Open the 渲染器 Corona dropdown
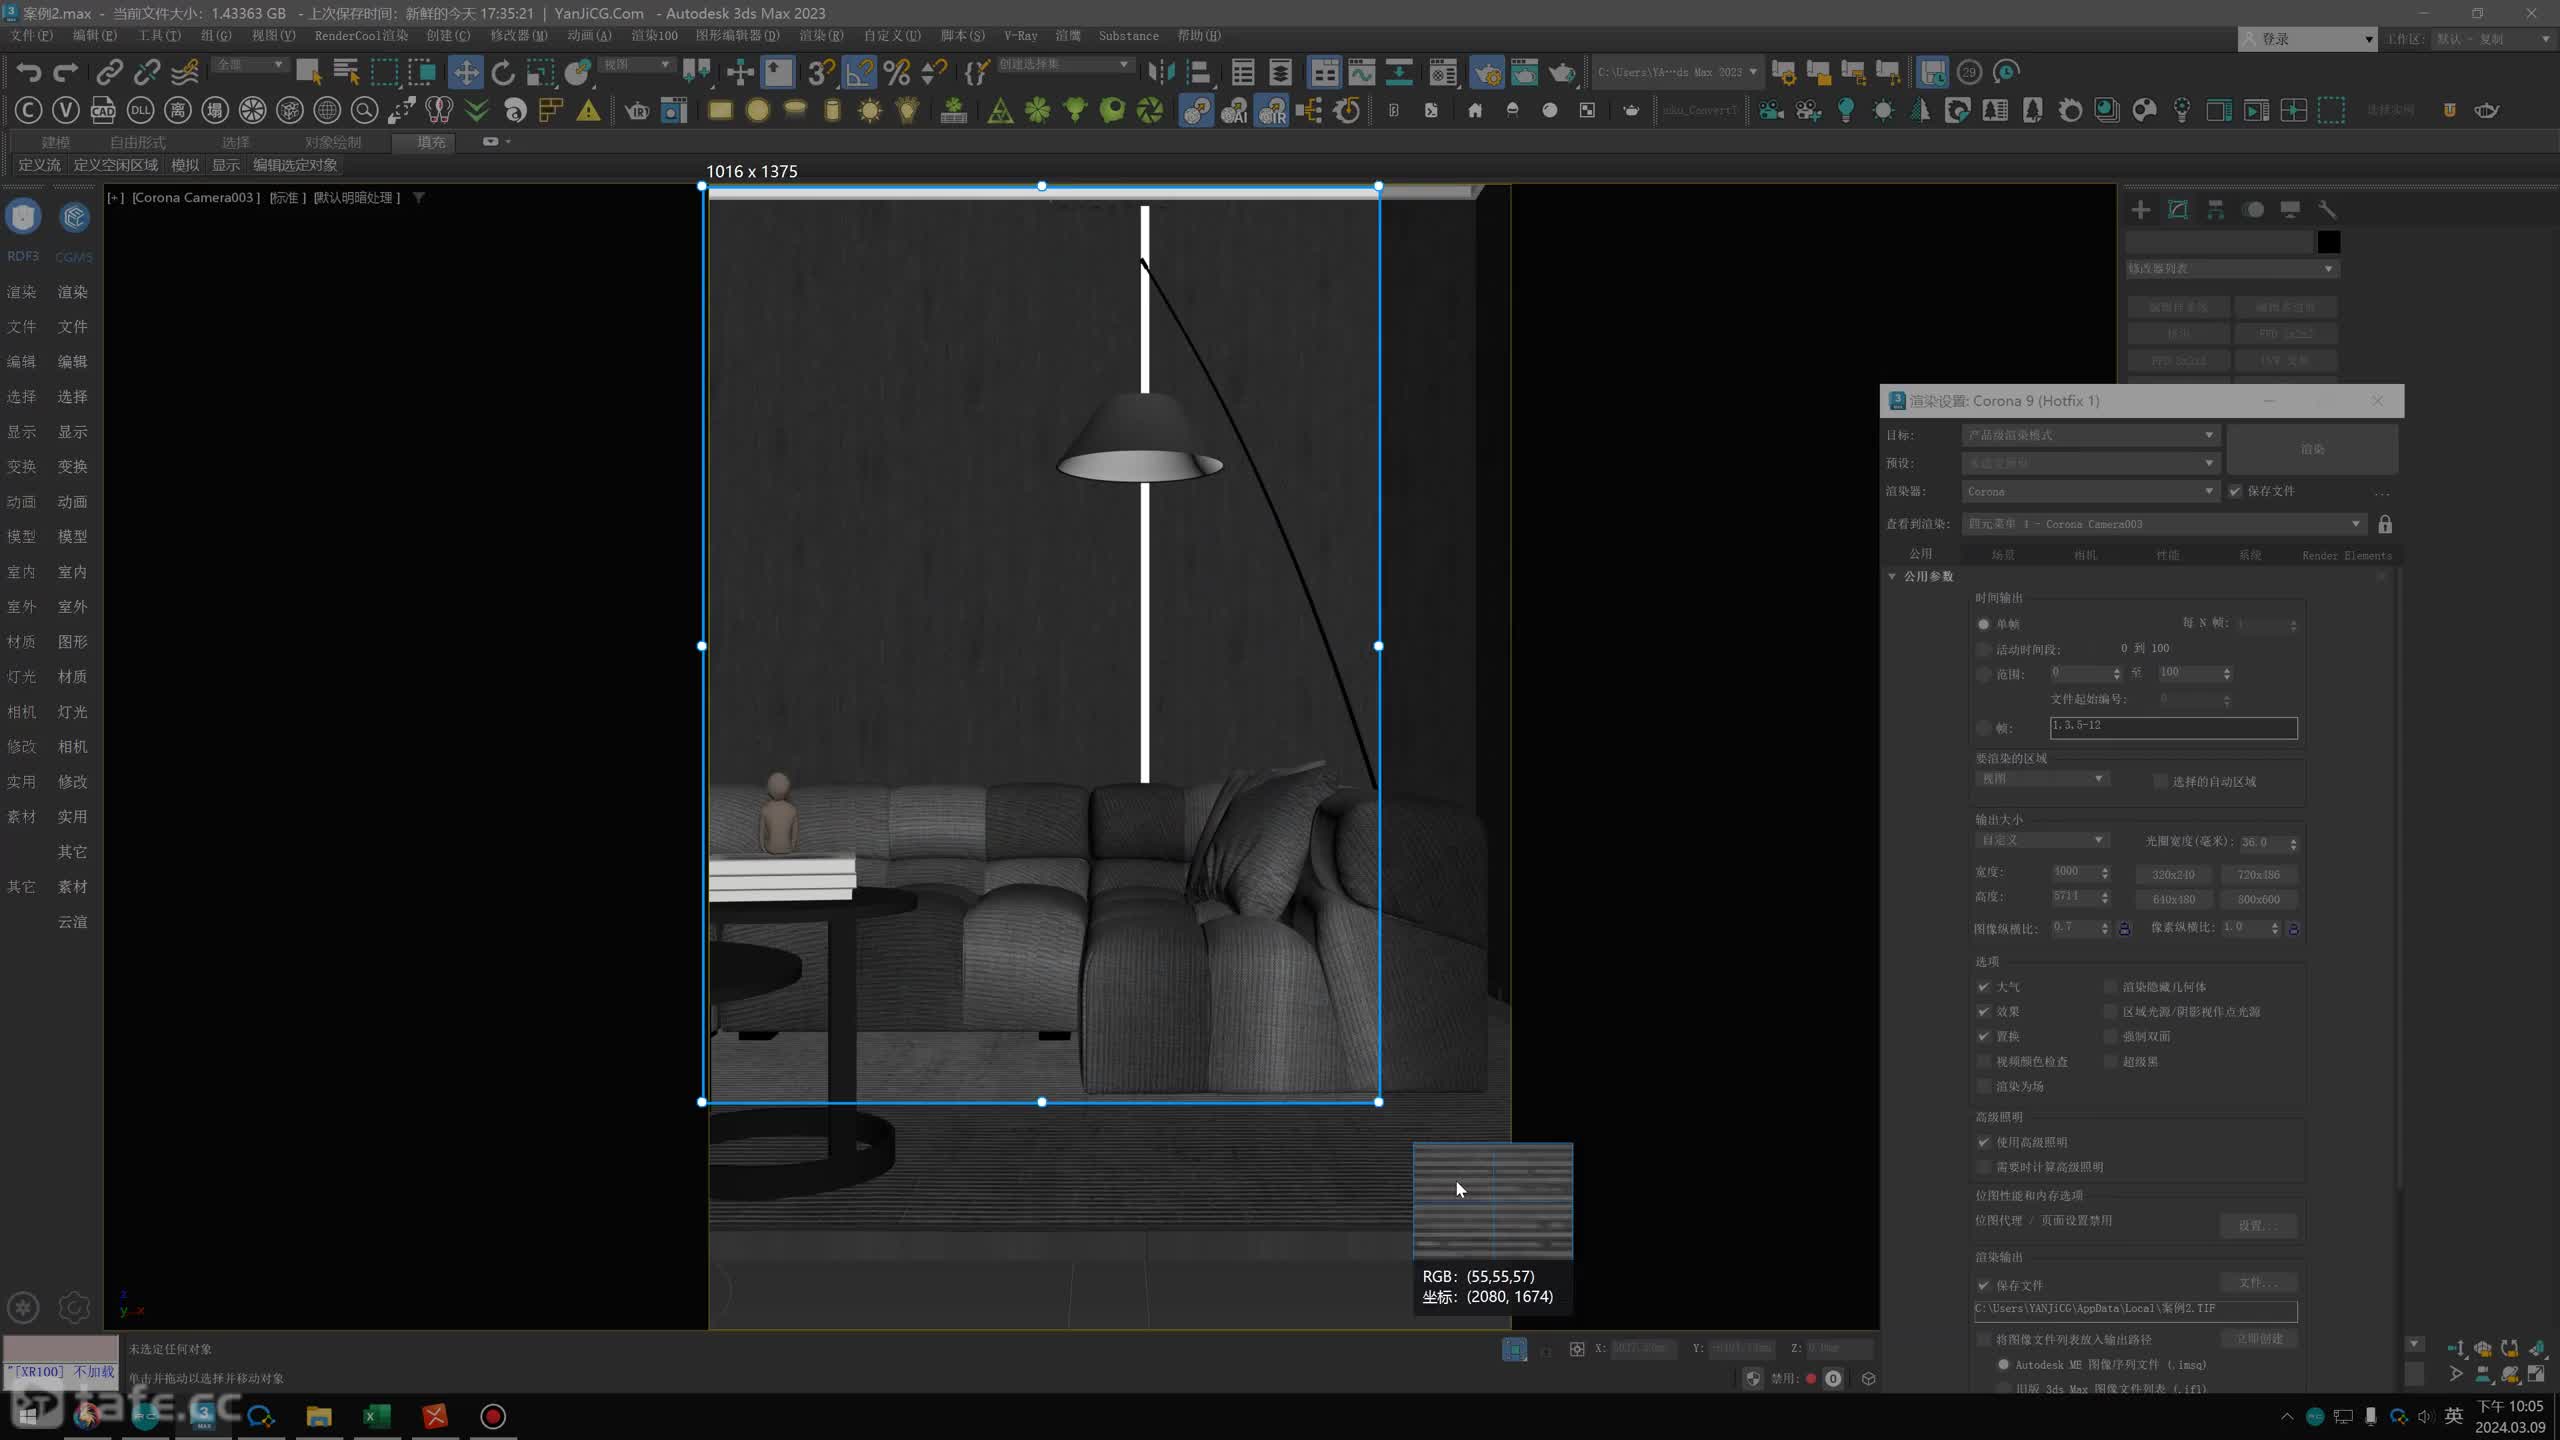The height and width of the screenshot is (1440, 2560). (2090, 491)
